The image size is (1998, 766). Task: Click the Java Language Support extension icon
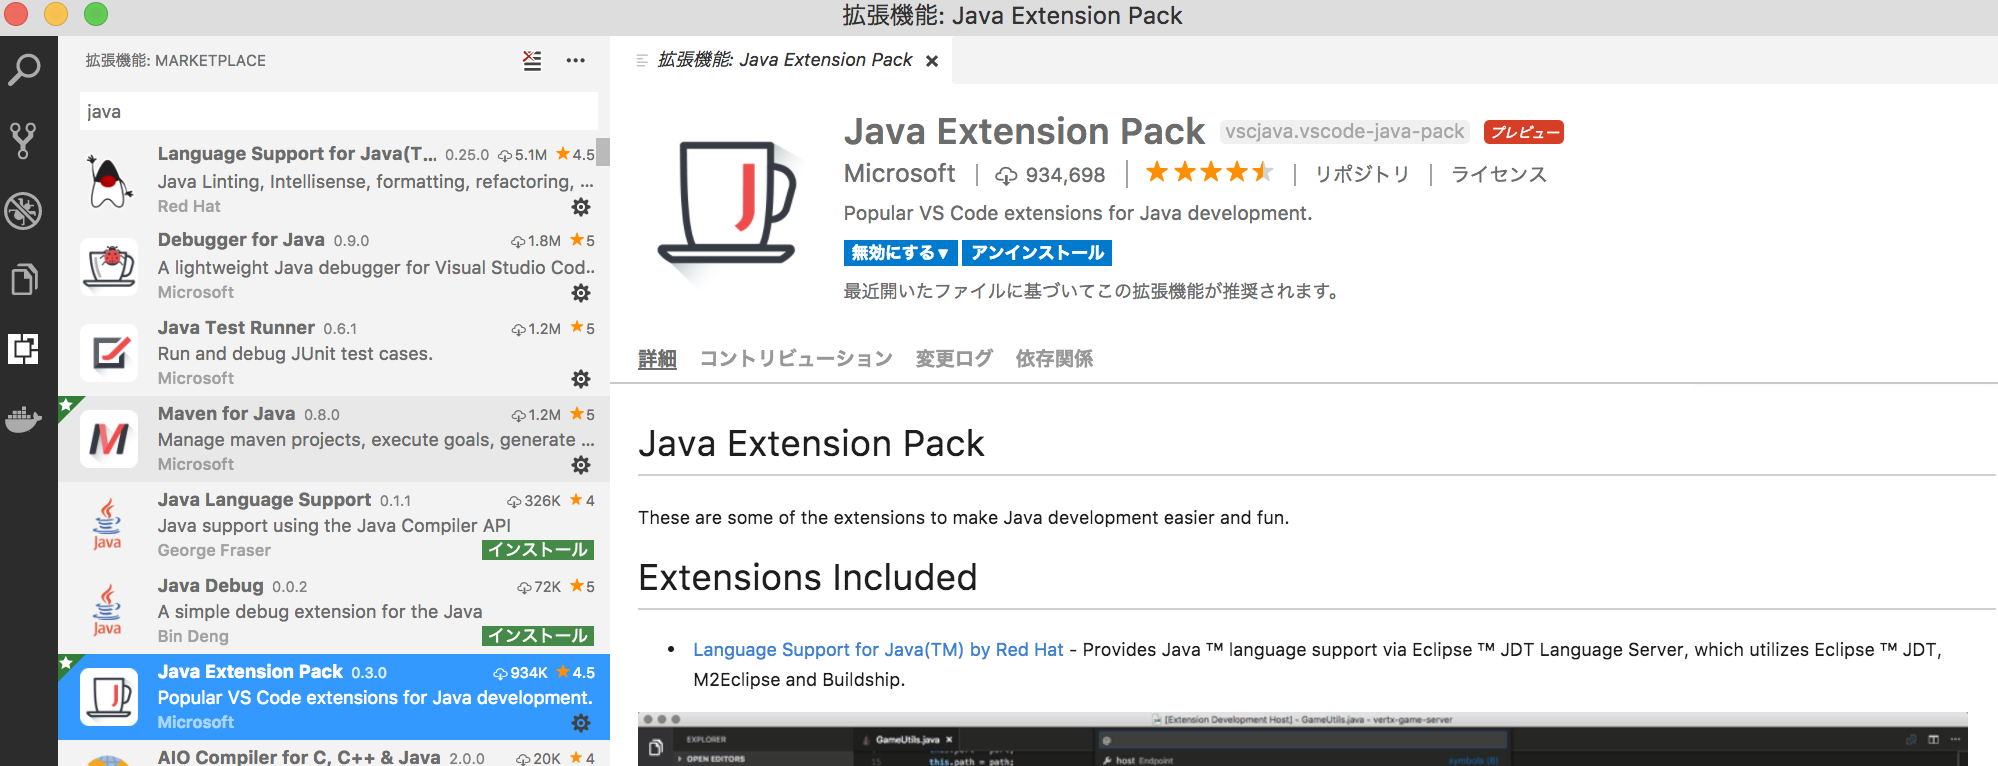[108, 525]
